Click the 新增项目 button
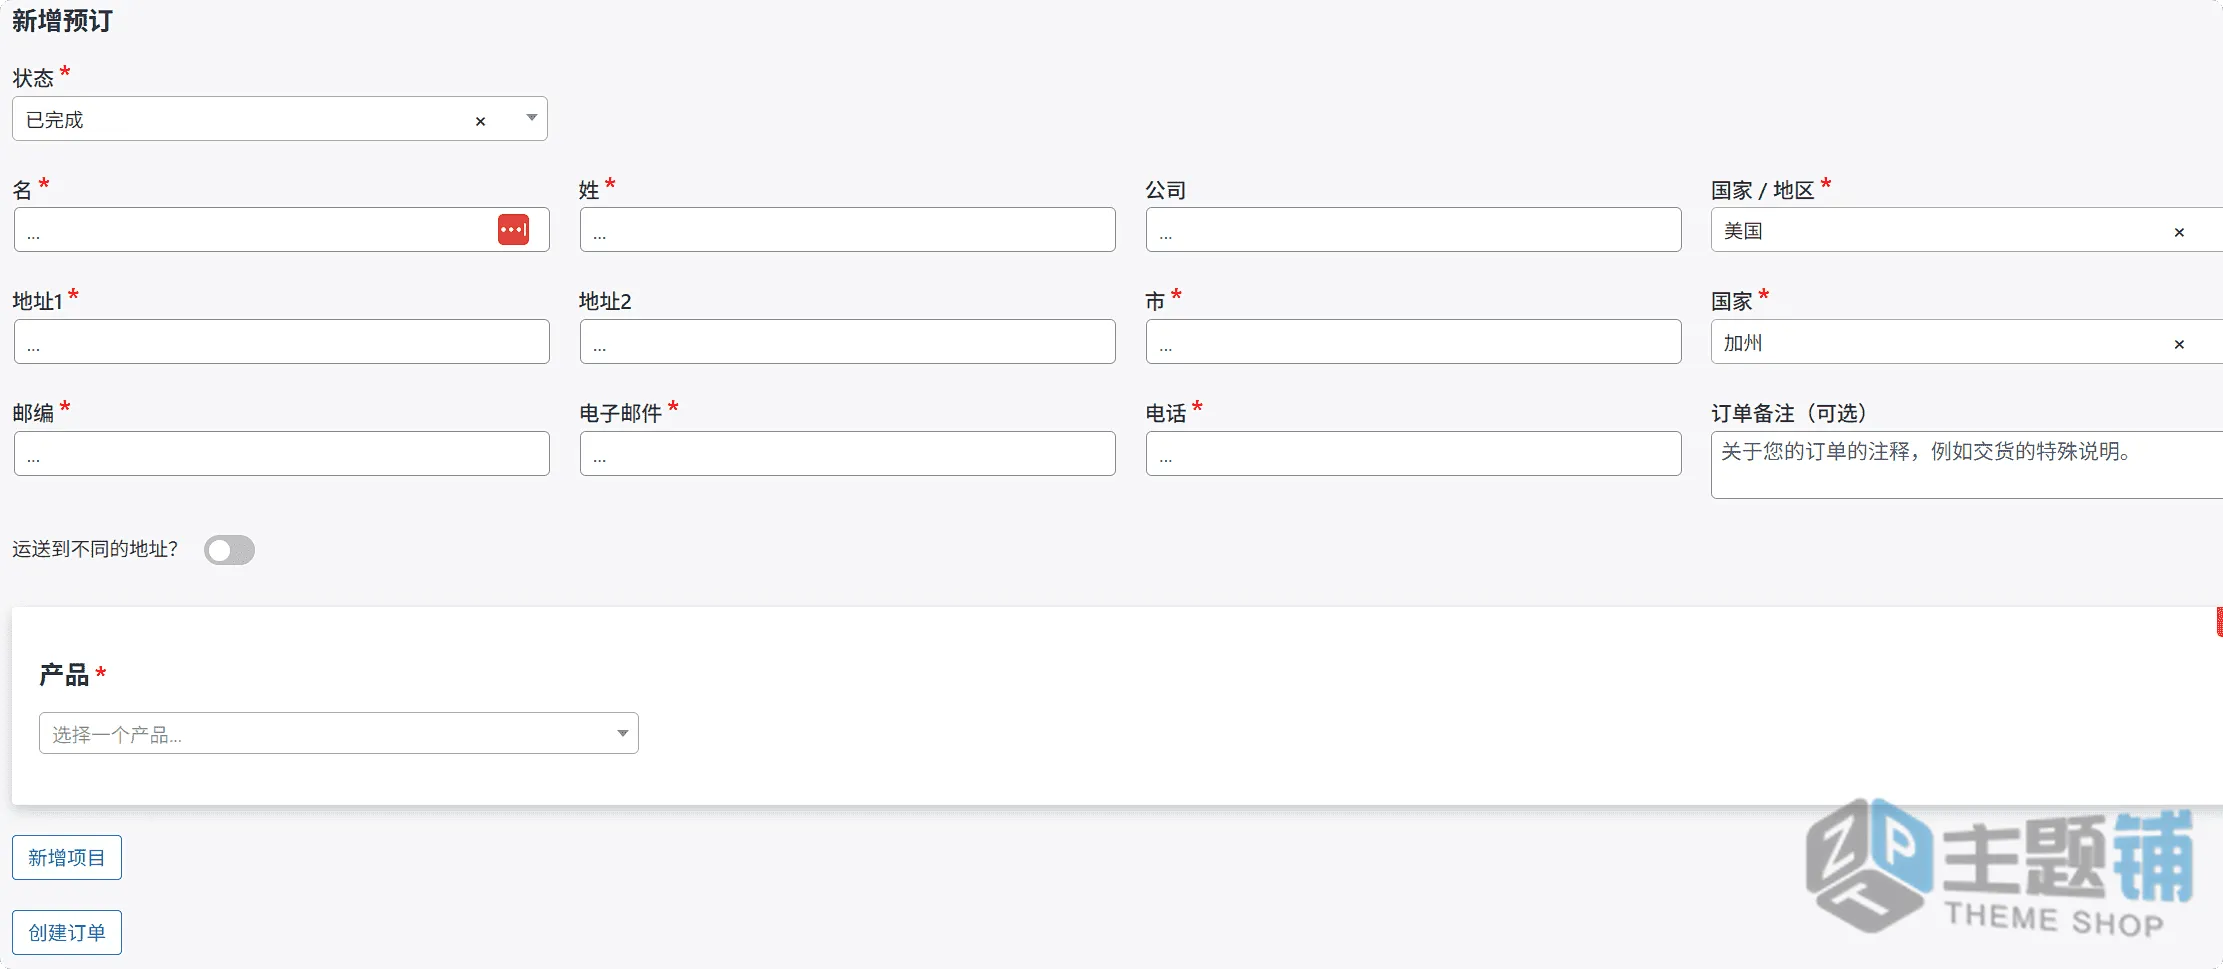 coord(67,857)
